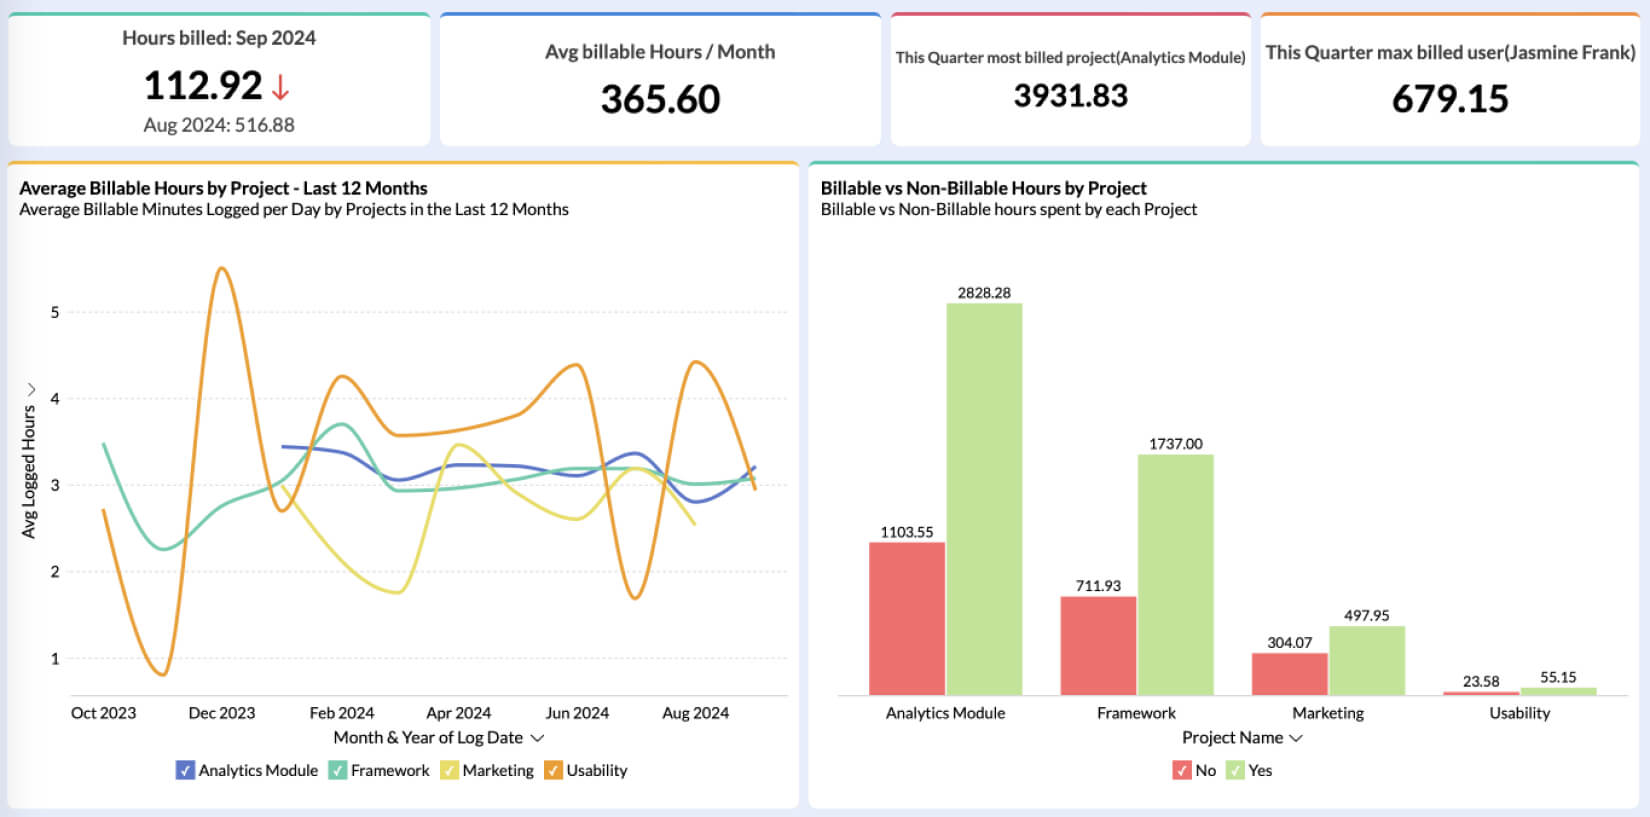Screen dimensions: 1650x817
Task: Select the Hours billed: Sep 2024 card
Action: pos(219,79)
